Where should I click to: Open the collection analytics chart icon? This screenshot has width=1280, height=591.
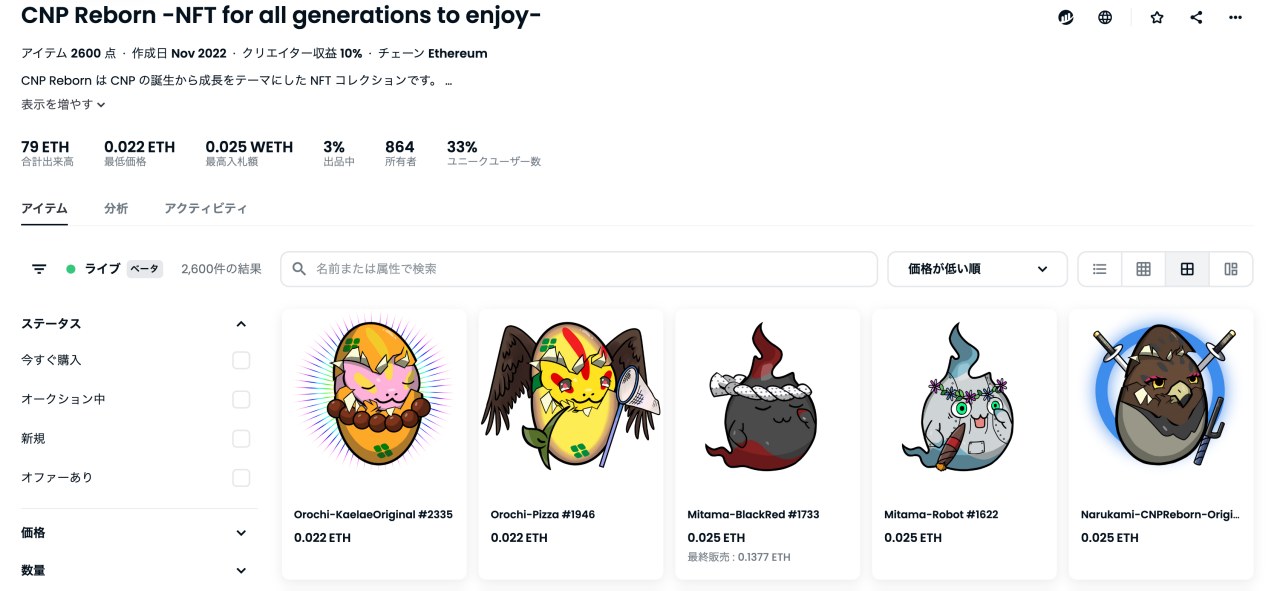click(x=1066, y=17)
